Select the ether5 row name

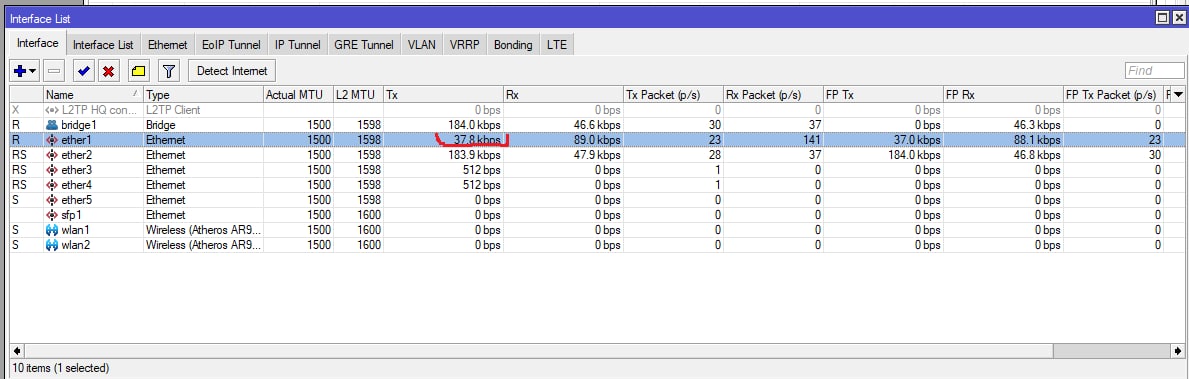(x=77, y=199)
